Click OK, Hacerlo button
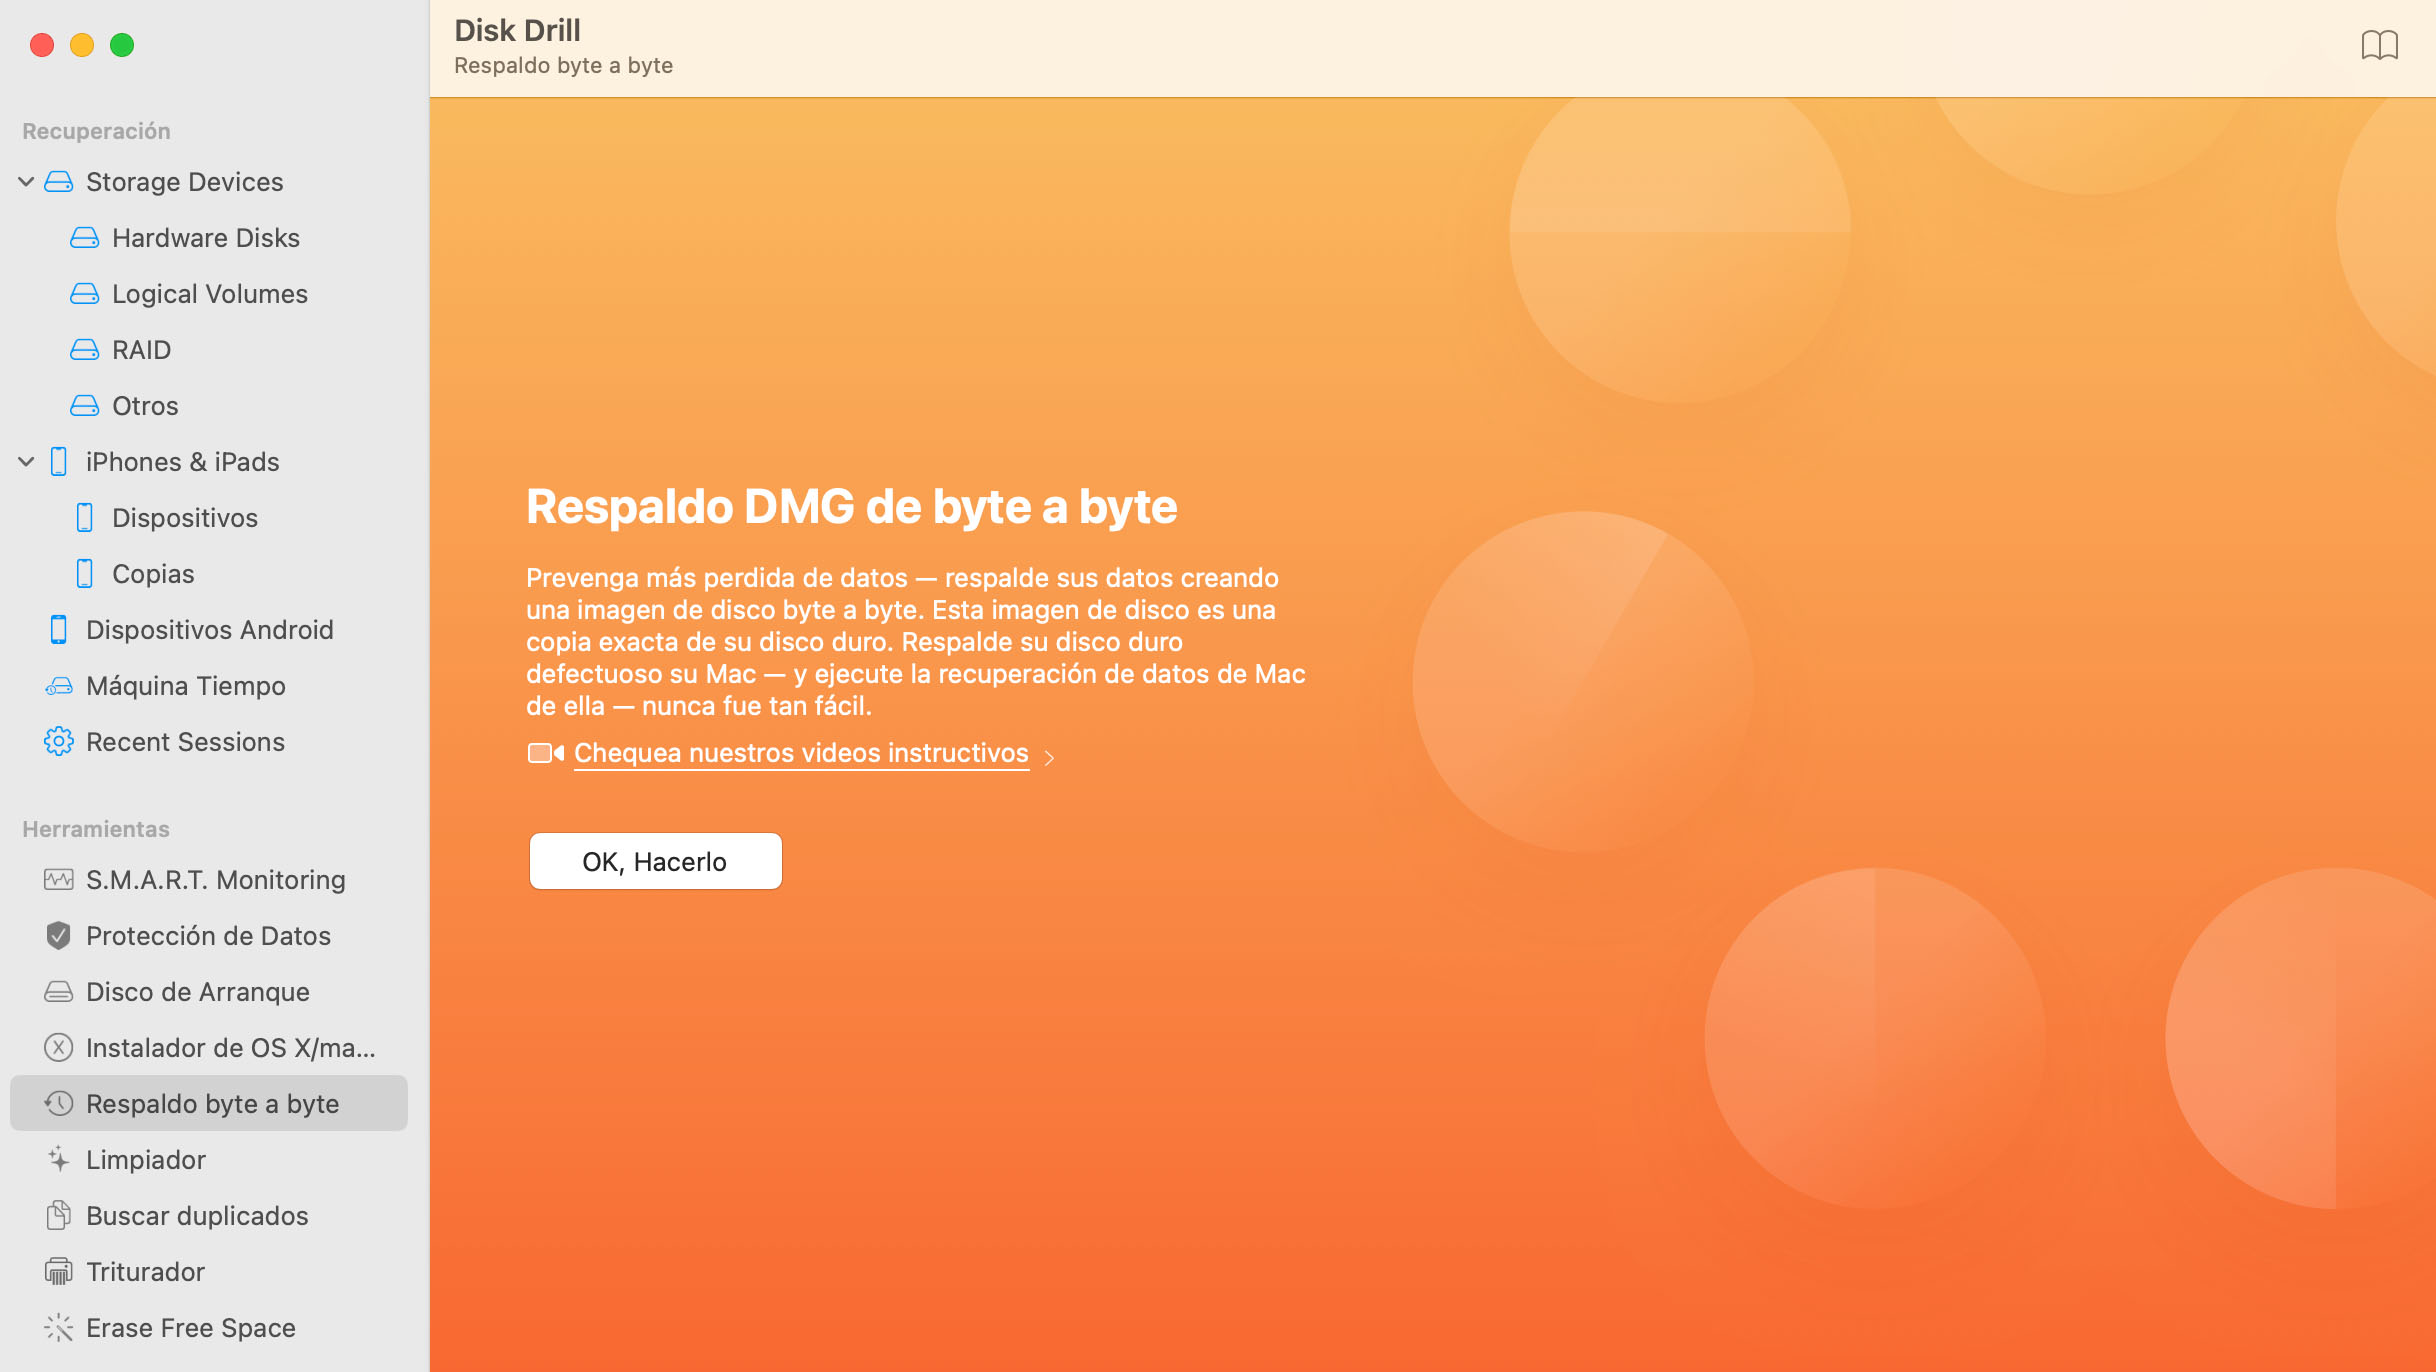 pos(654,860)
